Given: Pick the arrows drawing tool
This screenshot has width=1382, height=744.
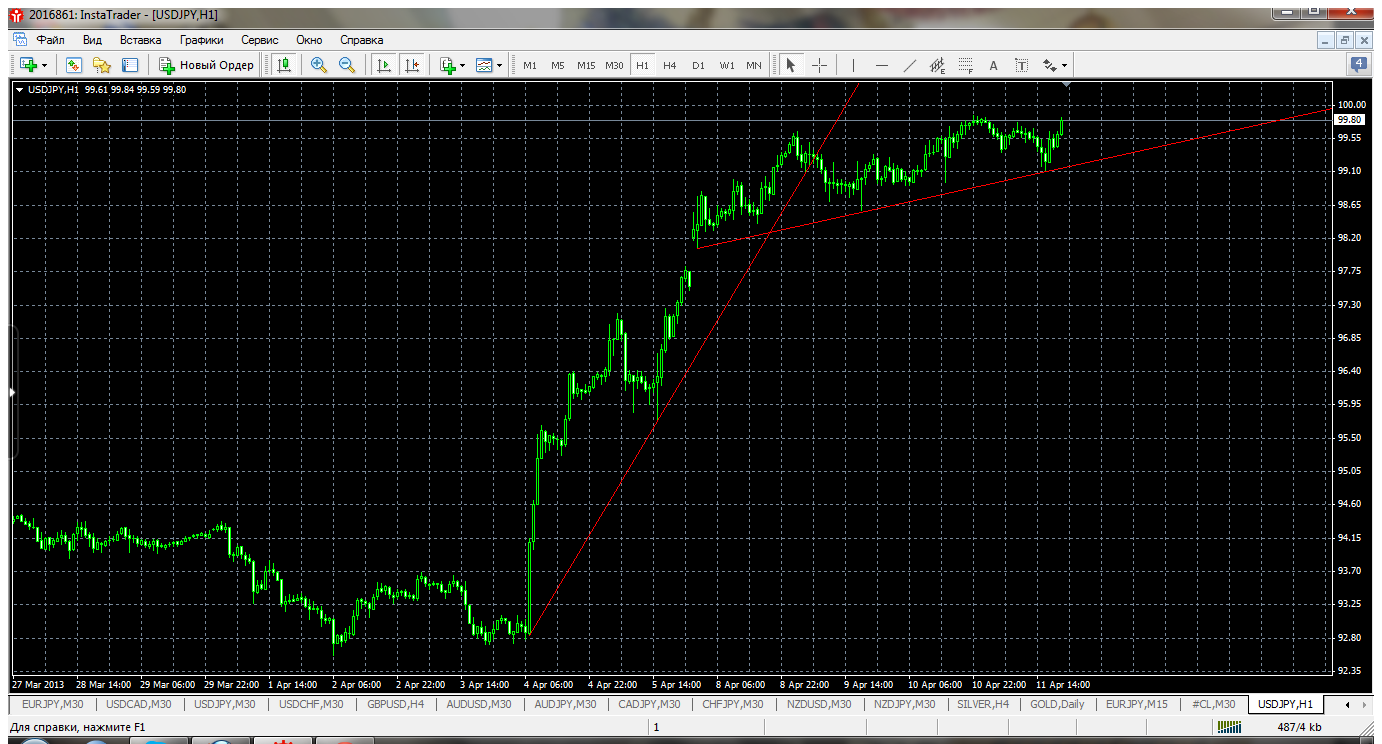Looking at the screenshot, I should coord(1049,65).
